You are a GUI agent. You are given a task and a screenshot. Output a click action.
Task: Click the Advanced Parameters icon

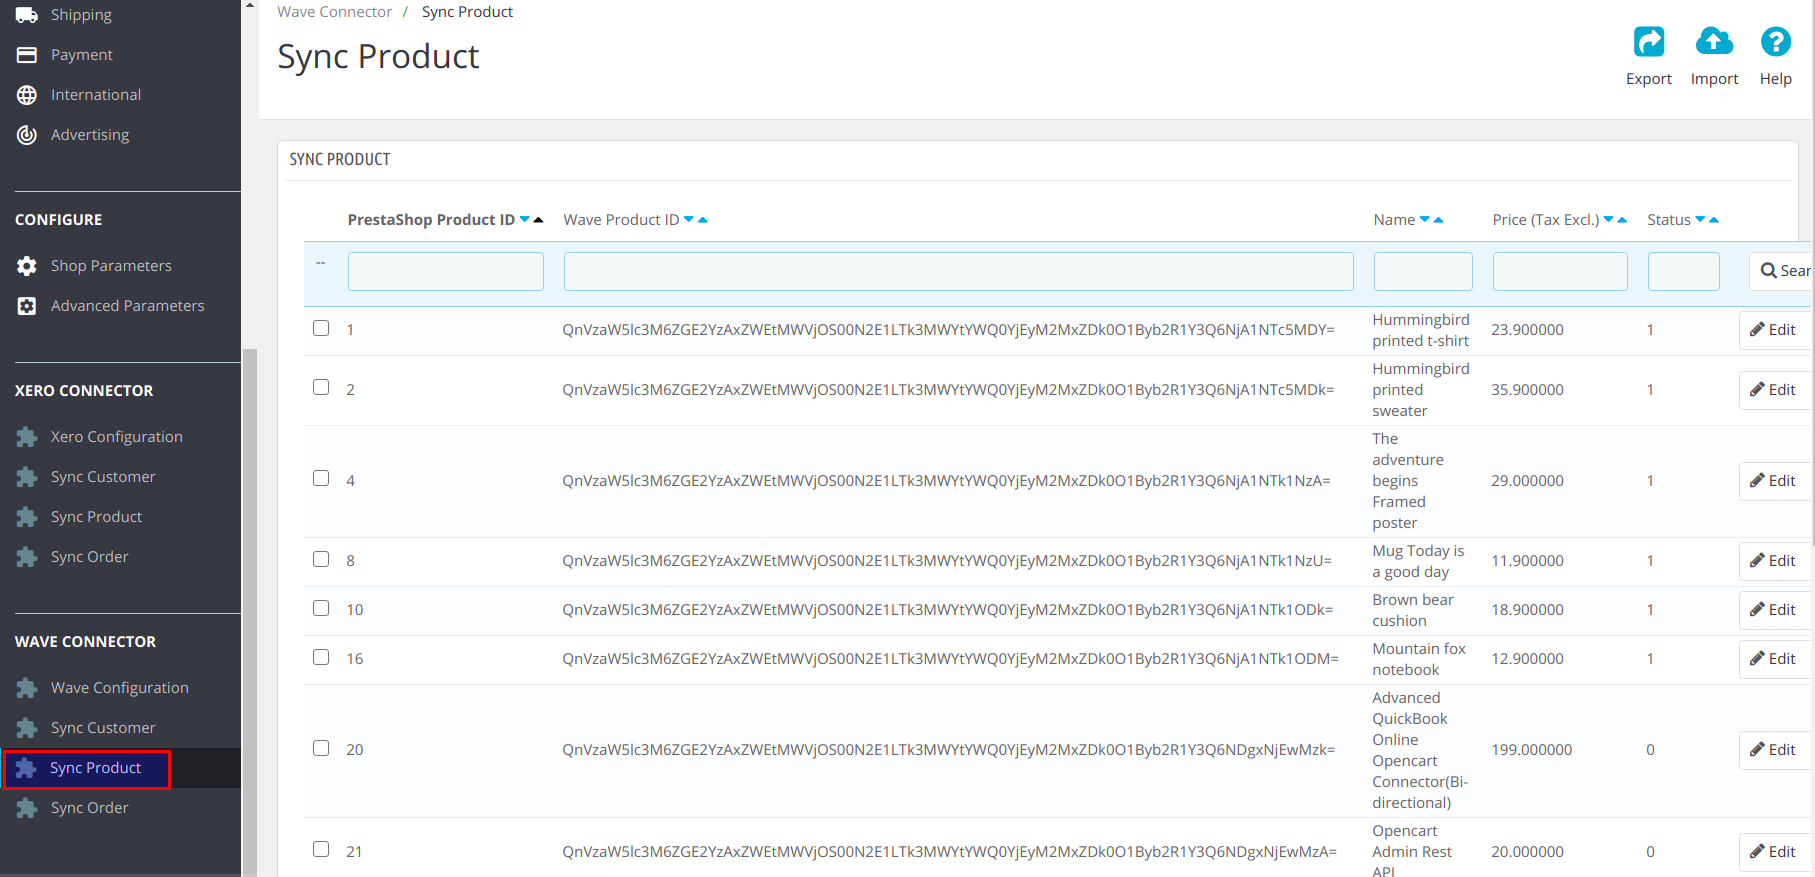pyautogui.click(x=27, y=306)
